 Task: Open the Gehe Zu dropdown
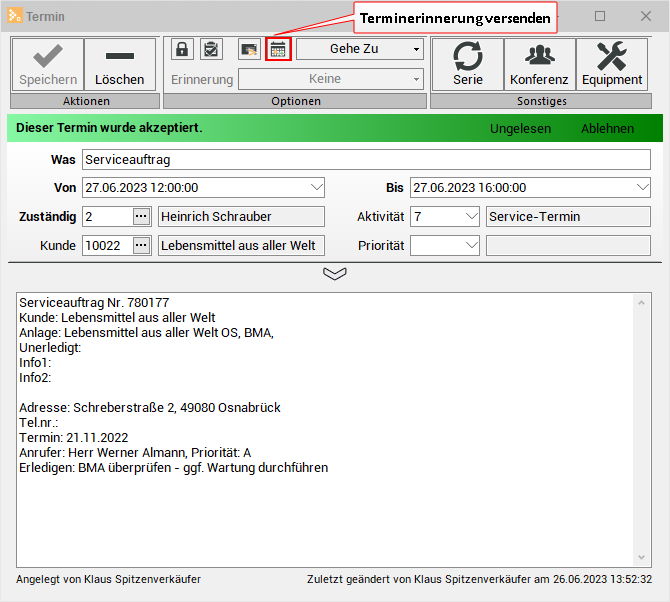[360, 49]
